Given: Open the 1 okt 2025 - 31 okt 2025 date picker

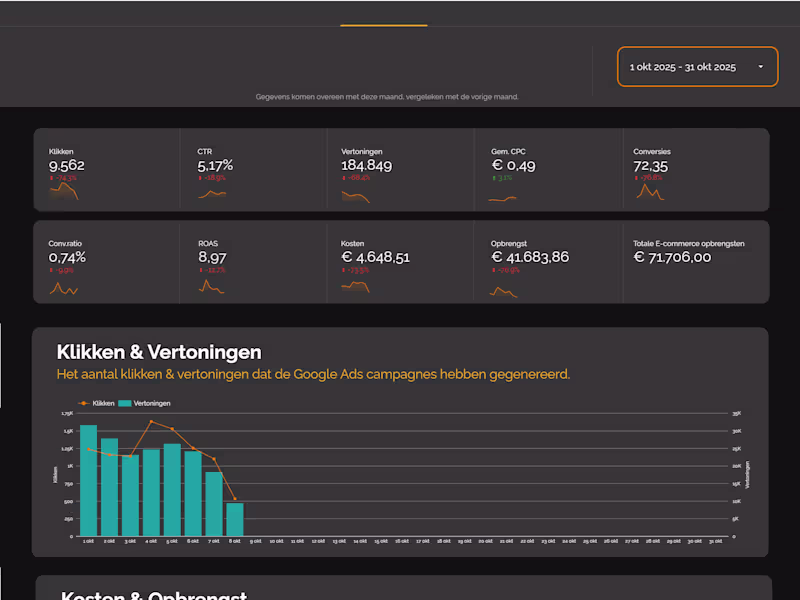Looking at the screenshot, I should coord(697,66).
